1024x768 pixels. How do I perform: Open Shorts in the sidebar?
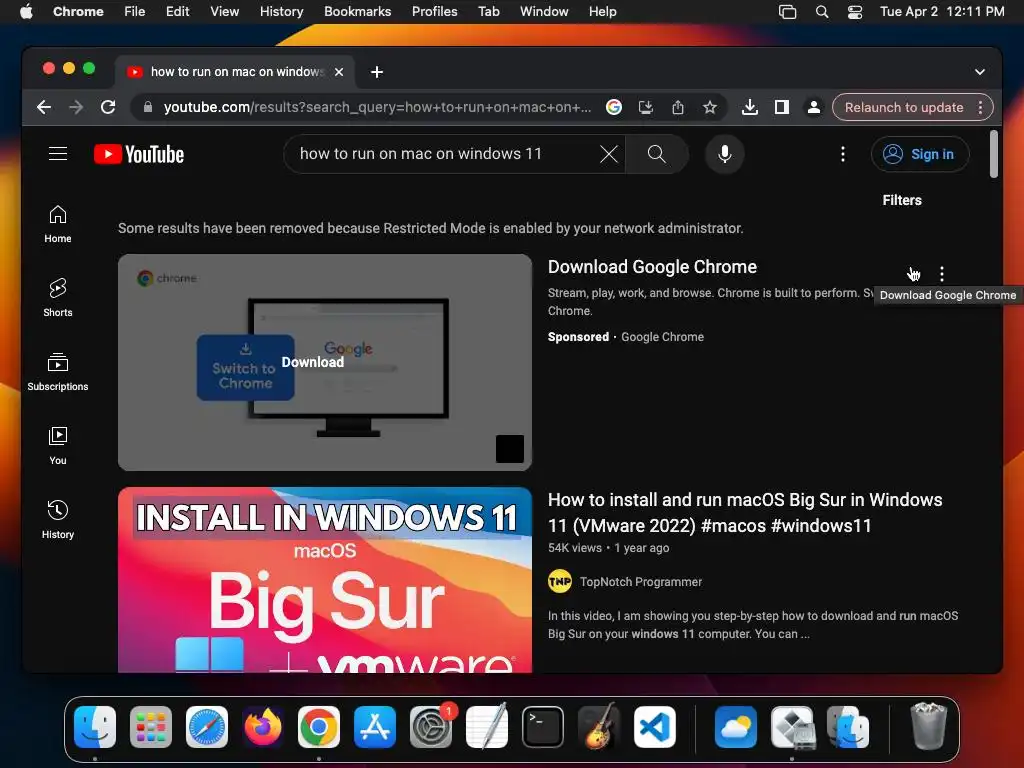(x=58, y=298)
